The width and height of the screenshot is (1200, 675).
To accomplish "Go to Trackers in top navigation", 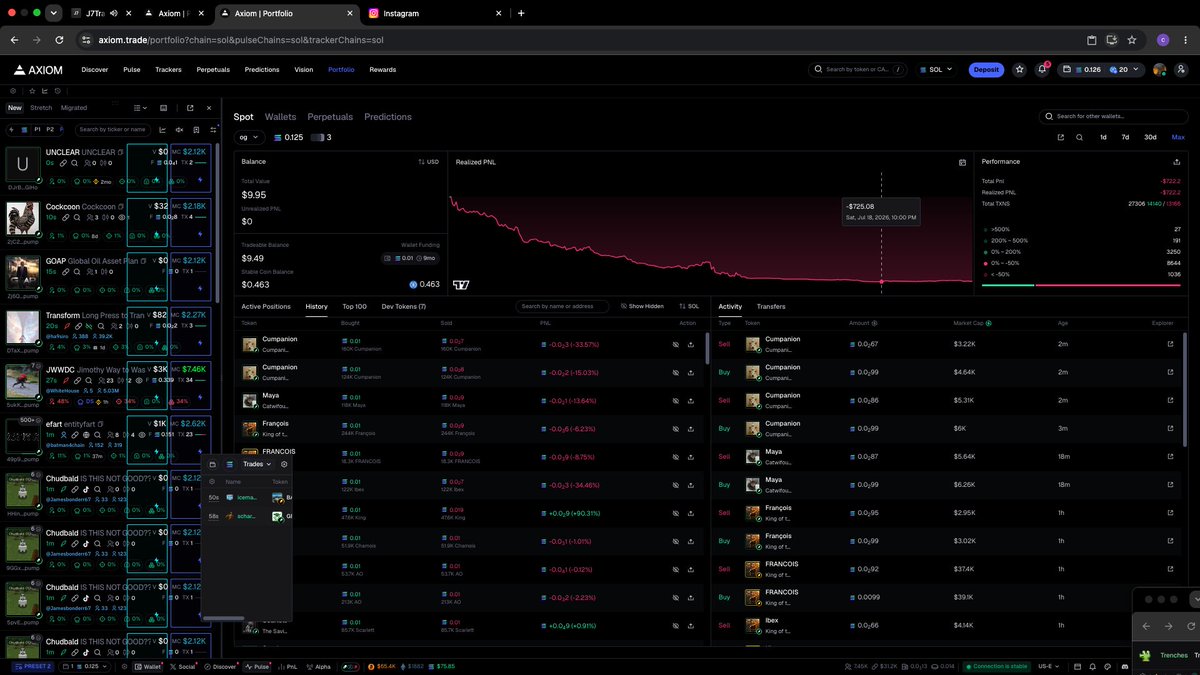I will point(168,70).
